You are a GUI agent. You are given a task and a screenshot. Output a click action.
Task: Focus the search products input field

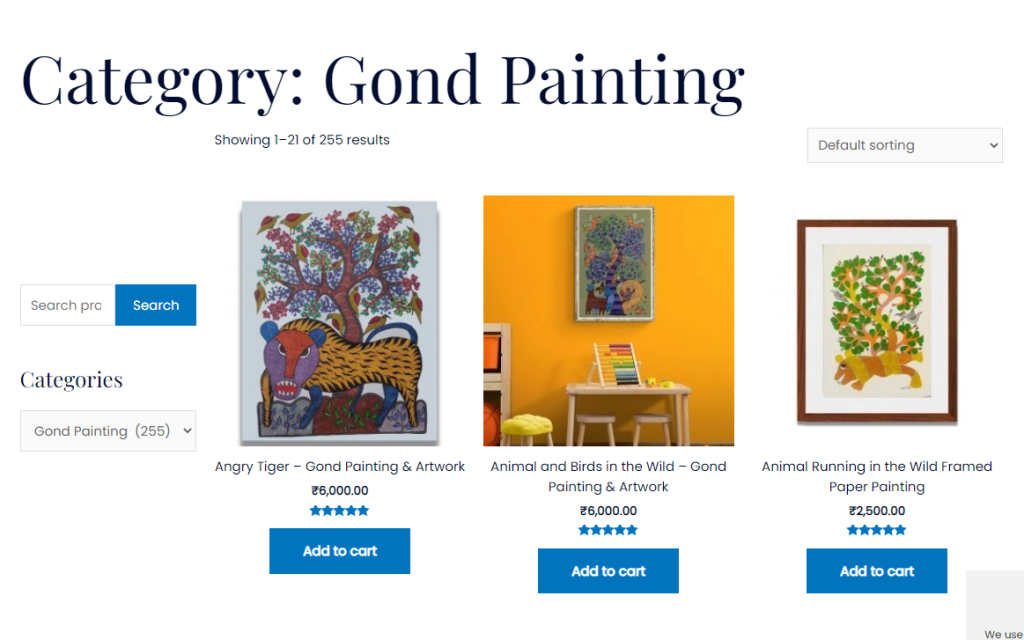coord(68,305)
